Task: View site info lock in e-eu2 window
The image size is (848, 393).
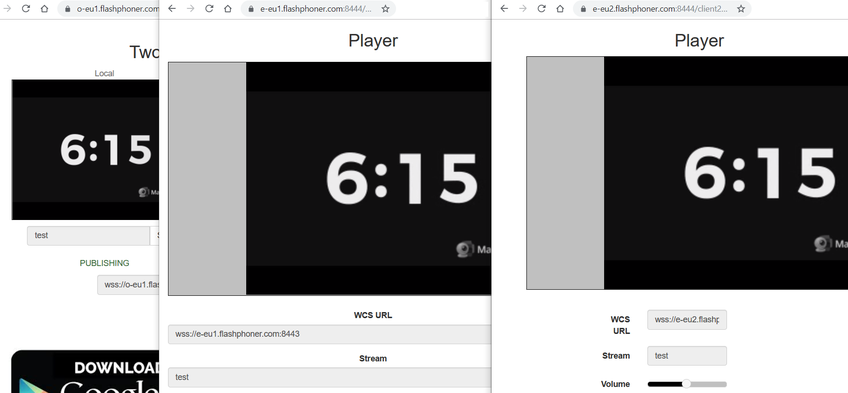Action: click(584, 9)
